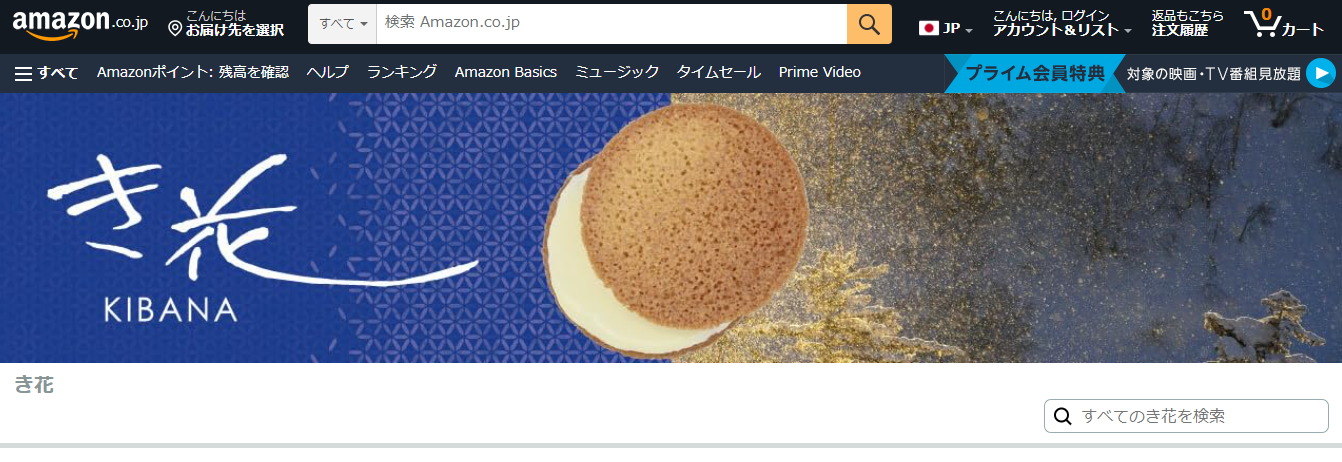Expand the すべて search category dropdown
Viewport: 1342px width, 462px height.
click(343, 24)
